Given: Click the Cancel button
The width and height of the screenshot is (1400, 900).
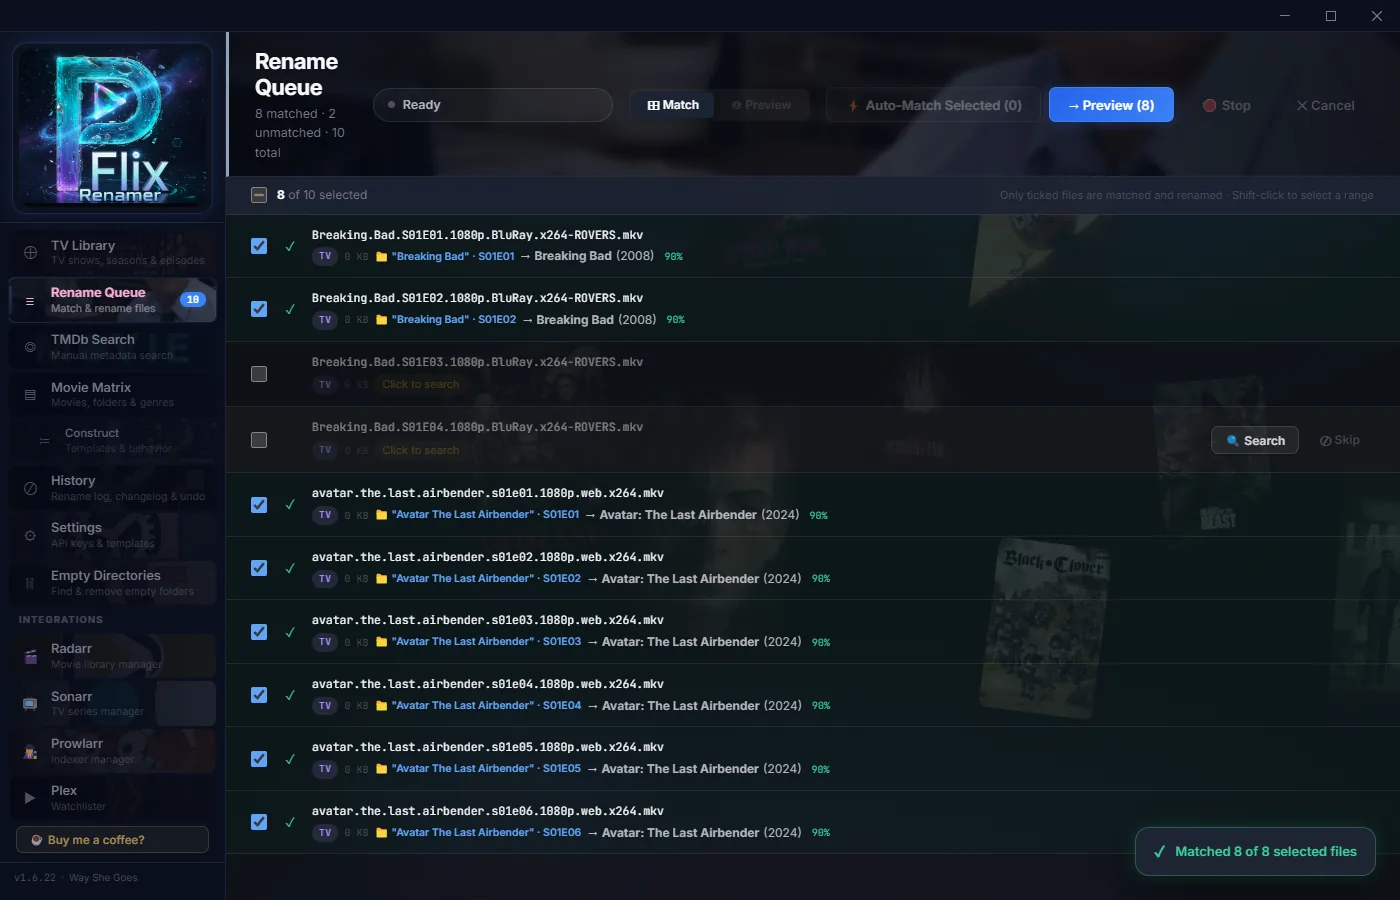Looking at the screenshot, I should 1325,105.
